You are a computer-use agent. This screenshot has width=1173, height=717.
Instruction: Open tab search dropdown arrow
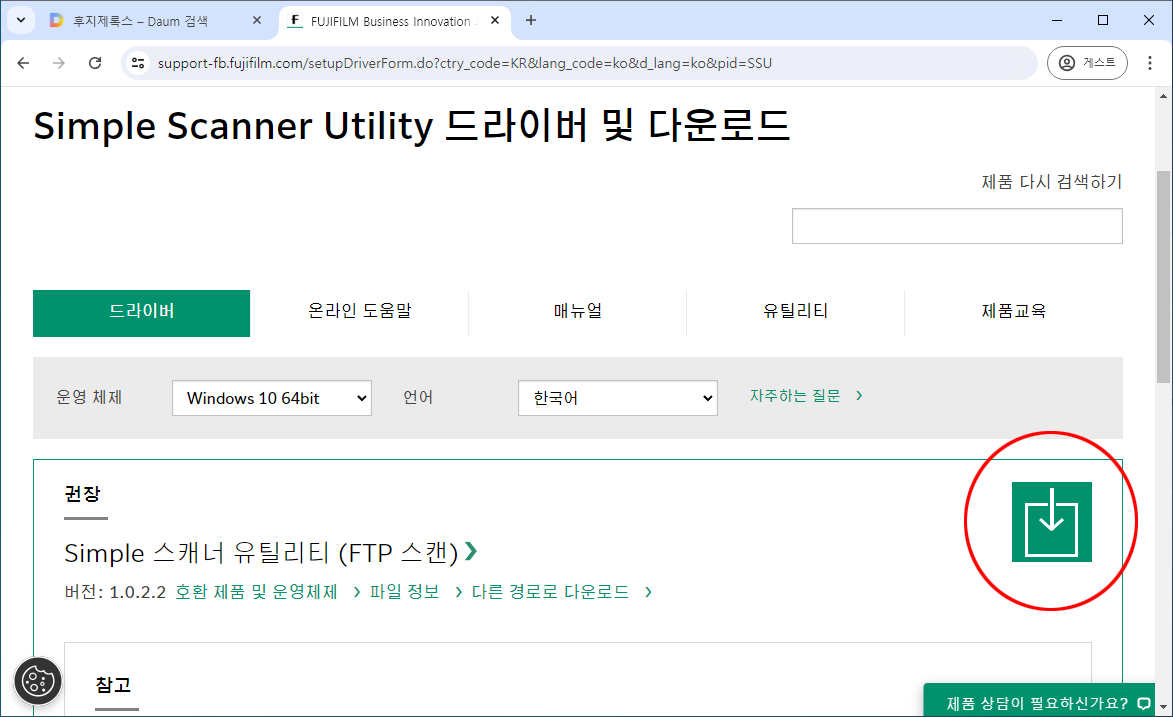[x=21, y=20]
